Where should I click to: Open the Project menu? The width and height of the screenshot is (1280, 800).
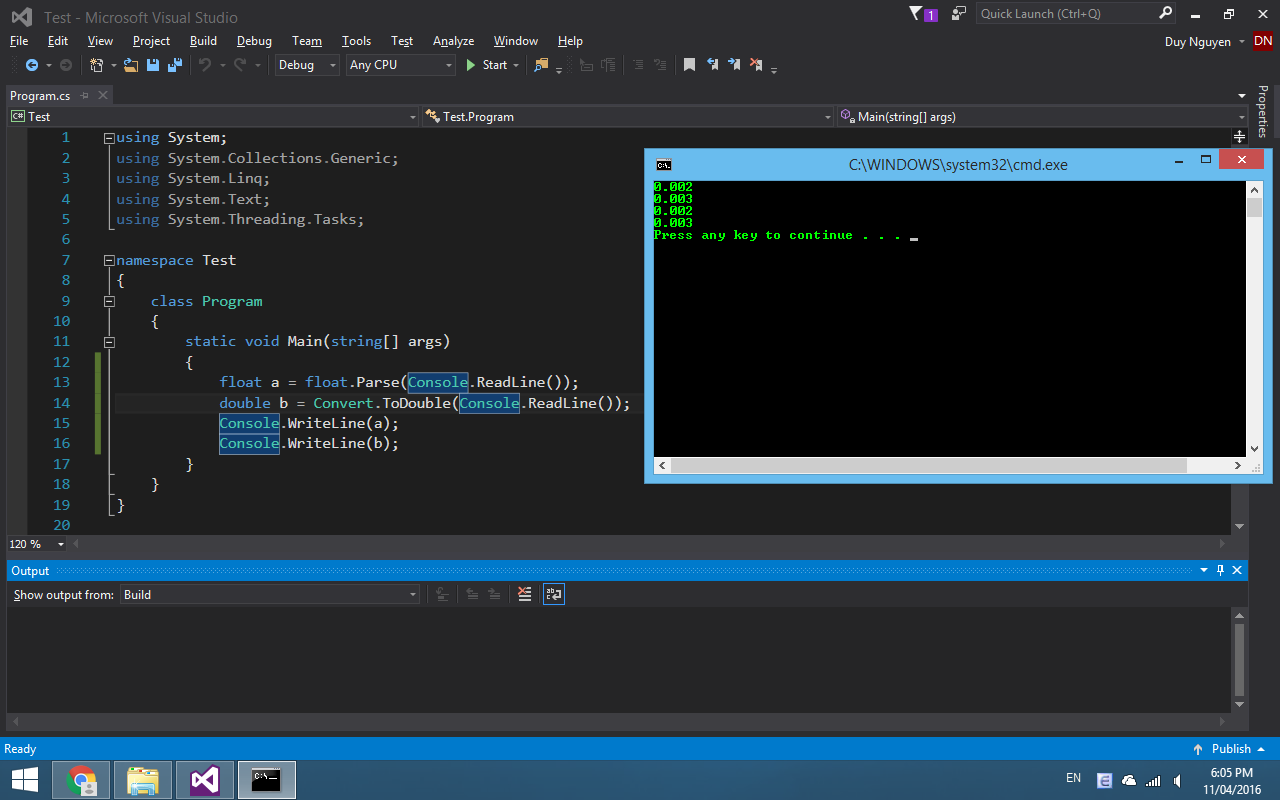click(151, 41)
